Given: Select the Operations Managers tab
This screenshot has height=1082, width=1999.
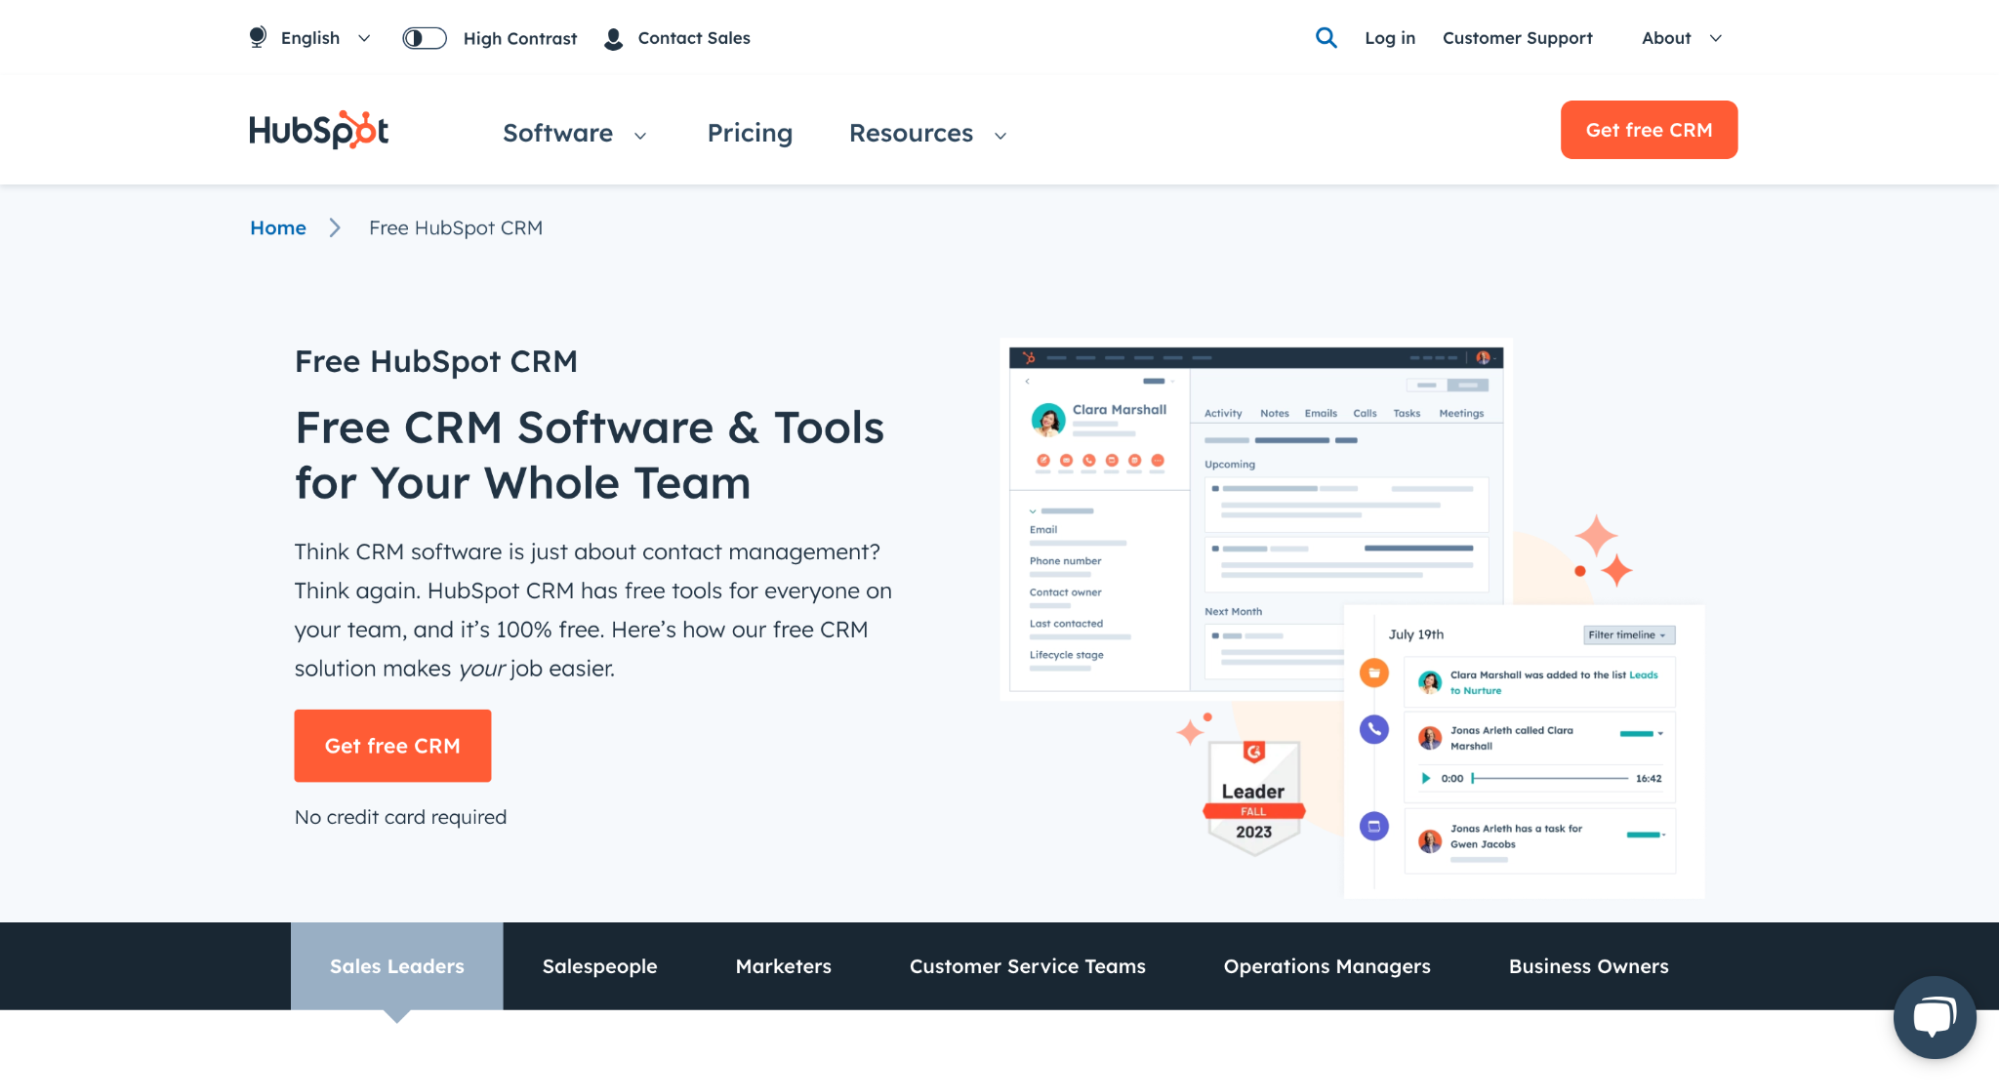Looking at the screenshot, I should (x=1327, y=966).
